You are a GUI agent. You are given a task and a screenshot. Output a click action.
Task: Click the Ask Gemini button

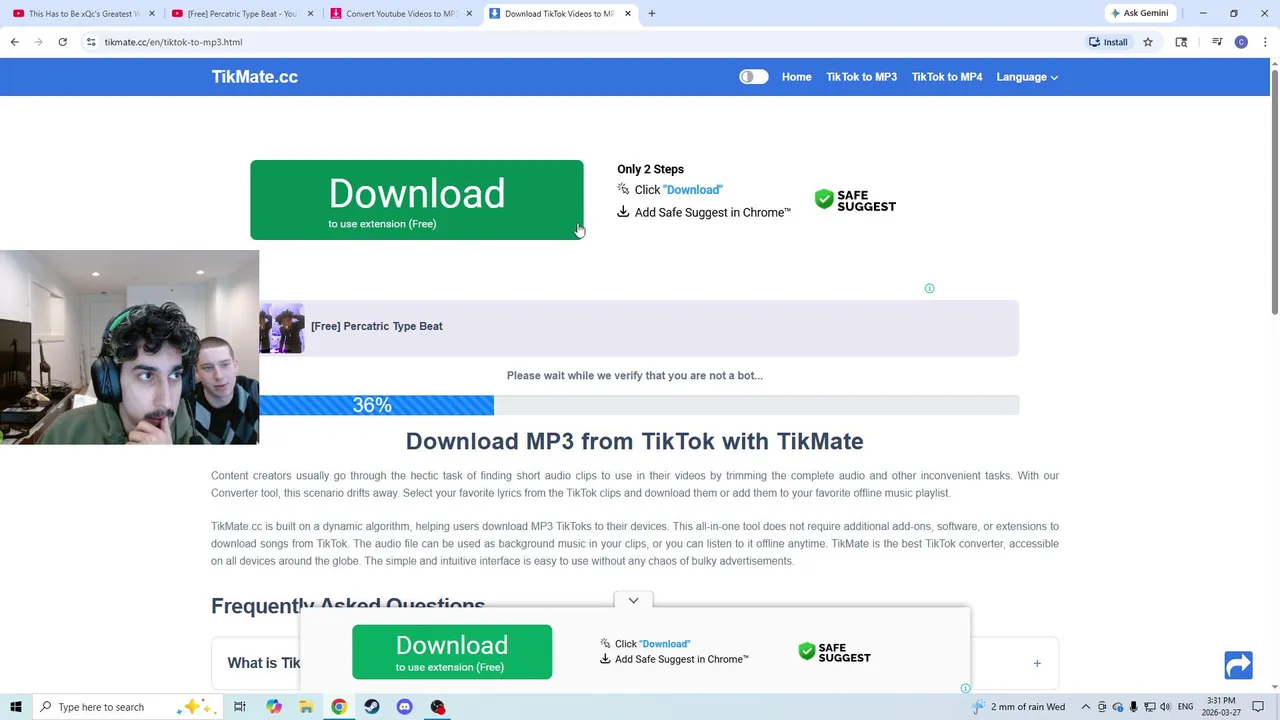1139,13
